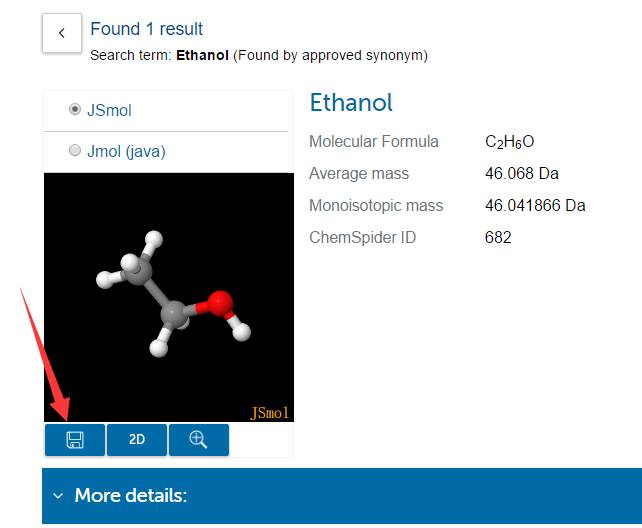642x528 pixels.
Task: Select the JSmol radio option
Action: 75,110
